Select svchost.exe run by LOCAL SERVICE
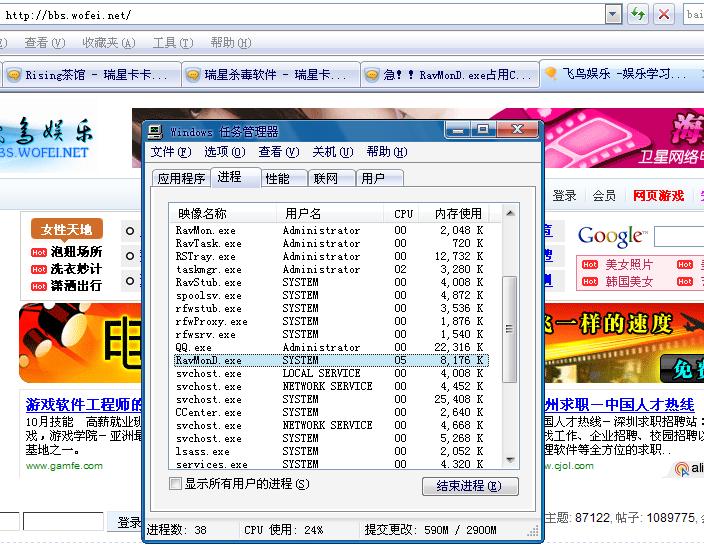704x550 pixels. [331, 374]
